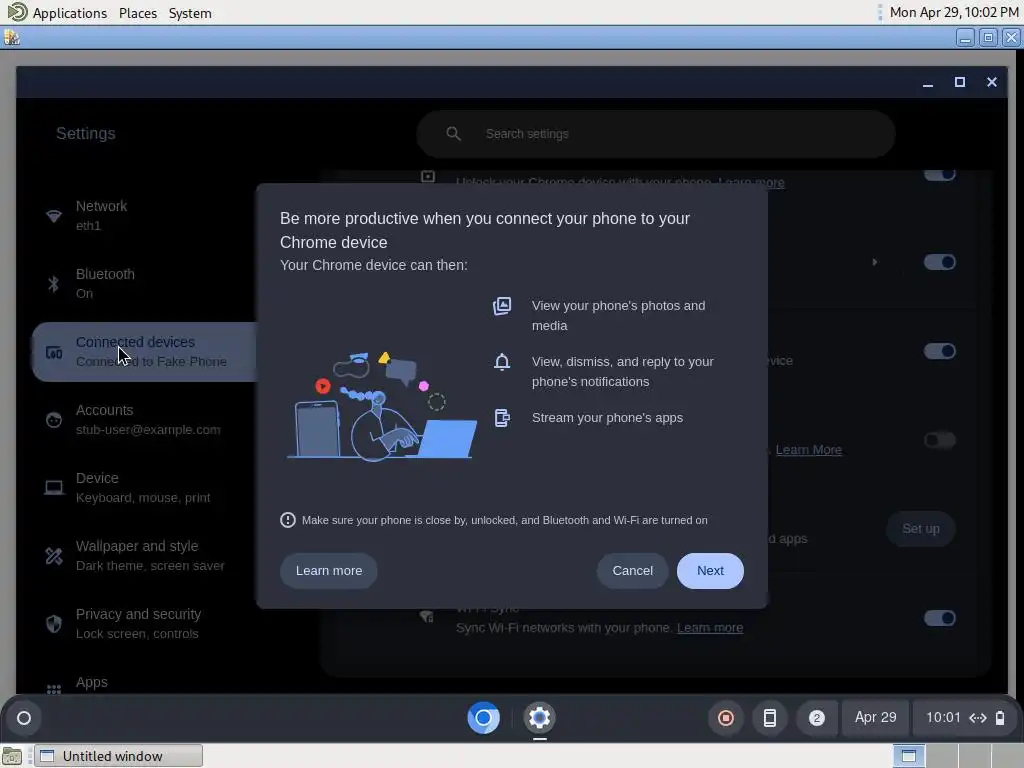Click the MATE logo icon

[x=17, y=12]
